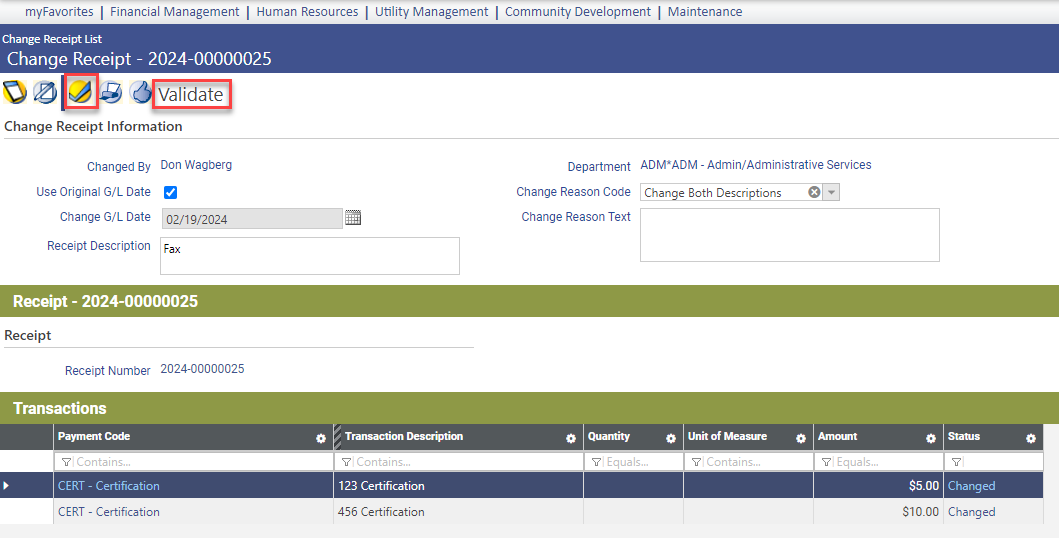Click the Payment Code filter funnel icon
Viewport: 1059px width, 538px height.
66,462
